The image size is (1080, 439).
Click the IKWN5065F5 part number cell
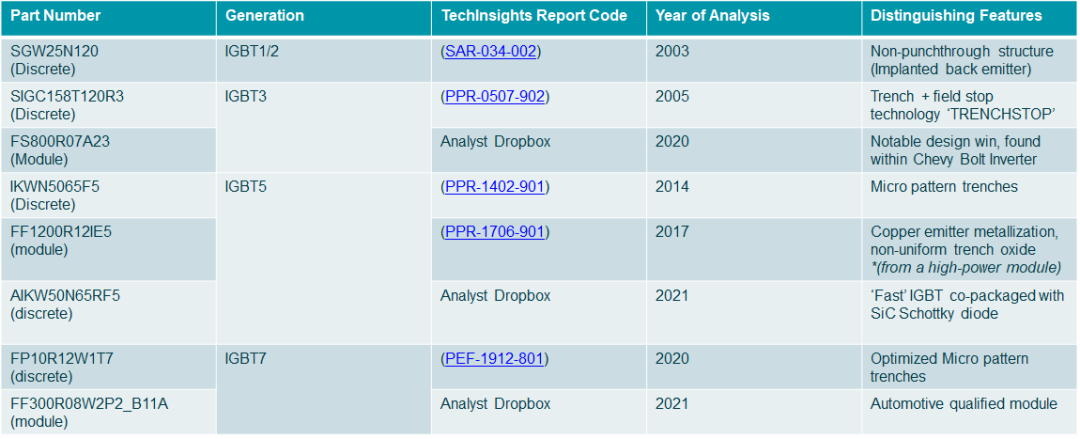point(55,194)
